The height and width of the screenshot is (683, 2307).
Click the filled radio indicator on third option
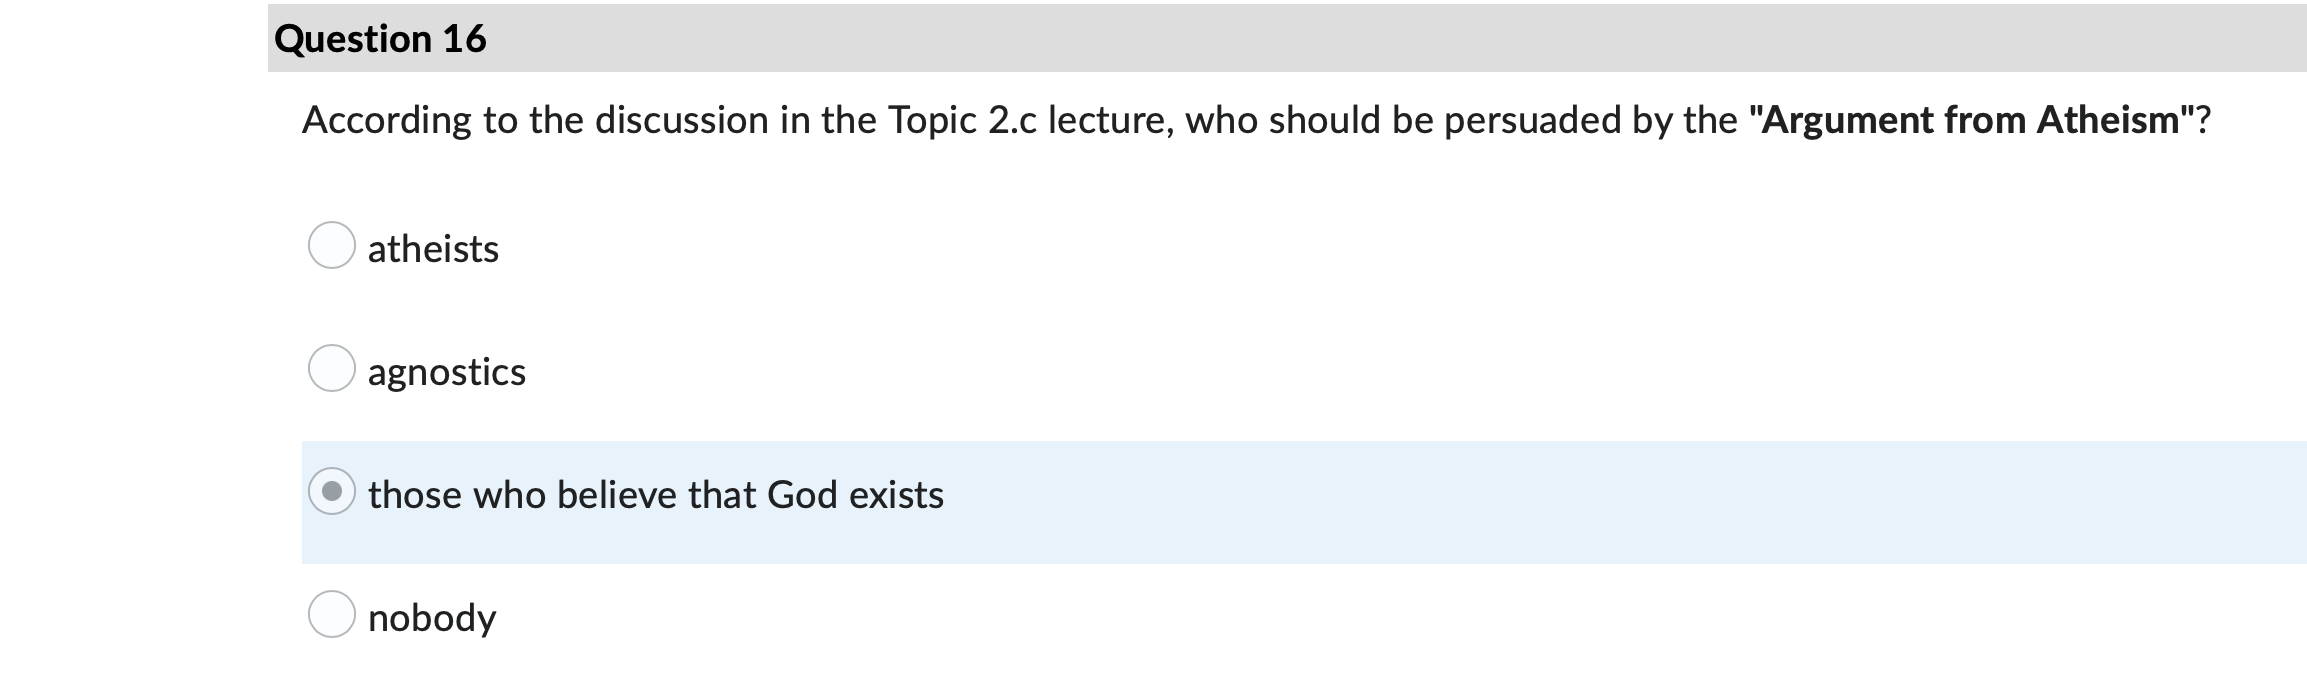point(334,492)
